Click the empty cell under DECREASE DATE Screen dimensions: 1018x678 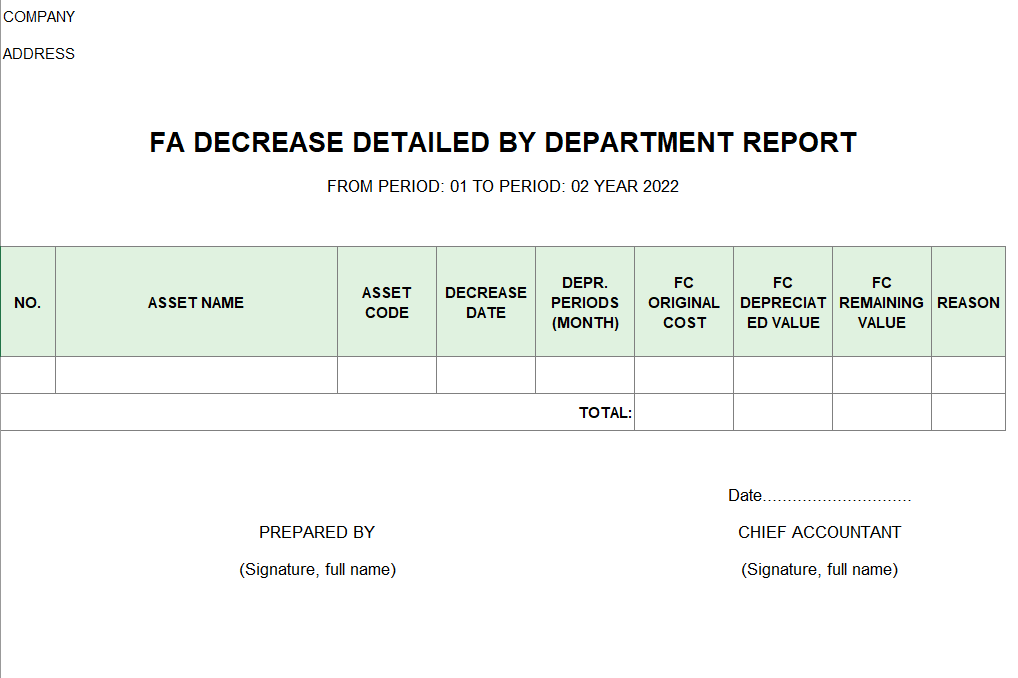(486, 375)
